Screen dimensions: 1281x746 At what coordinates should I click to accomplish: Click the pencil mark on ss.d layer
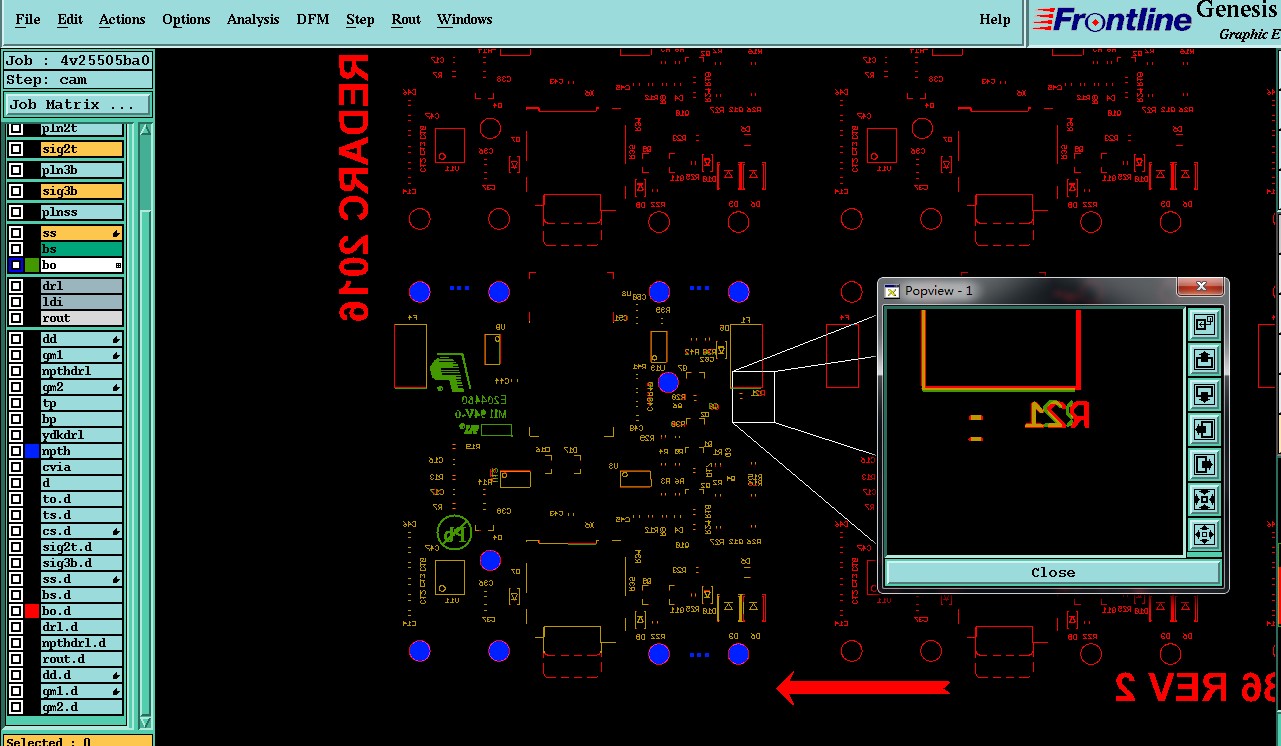tap(116, 579)
